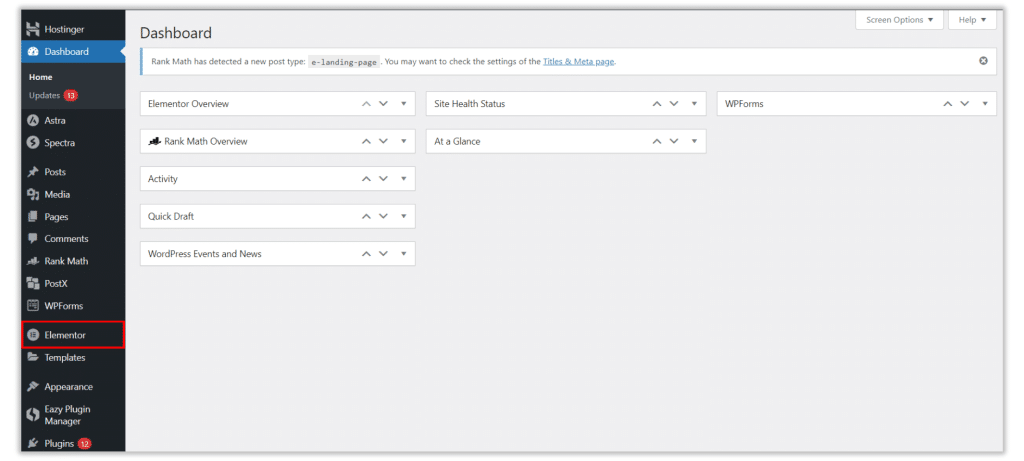Move Rank Math Overview widget down
This screenshot has width=1024, height=461.
click(x=383, y=141)
